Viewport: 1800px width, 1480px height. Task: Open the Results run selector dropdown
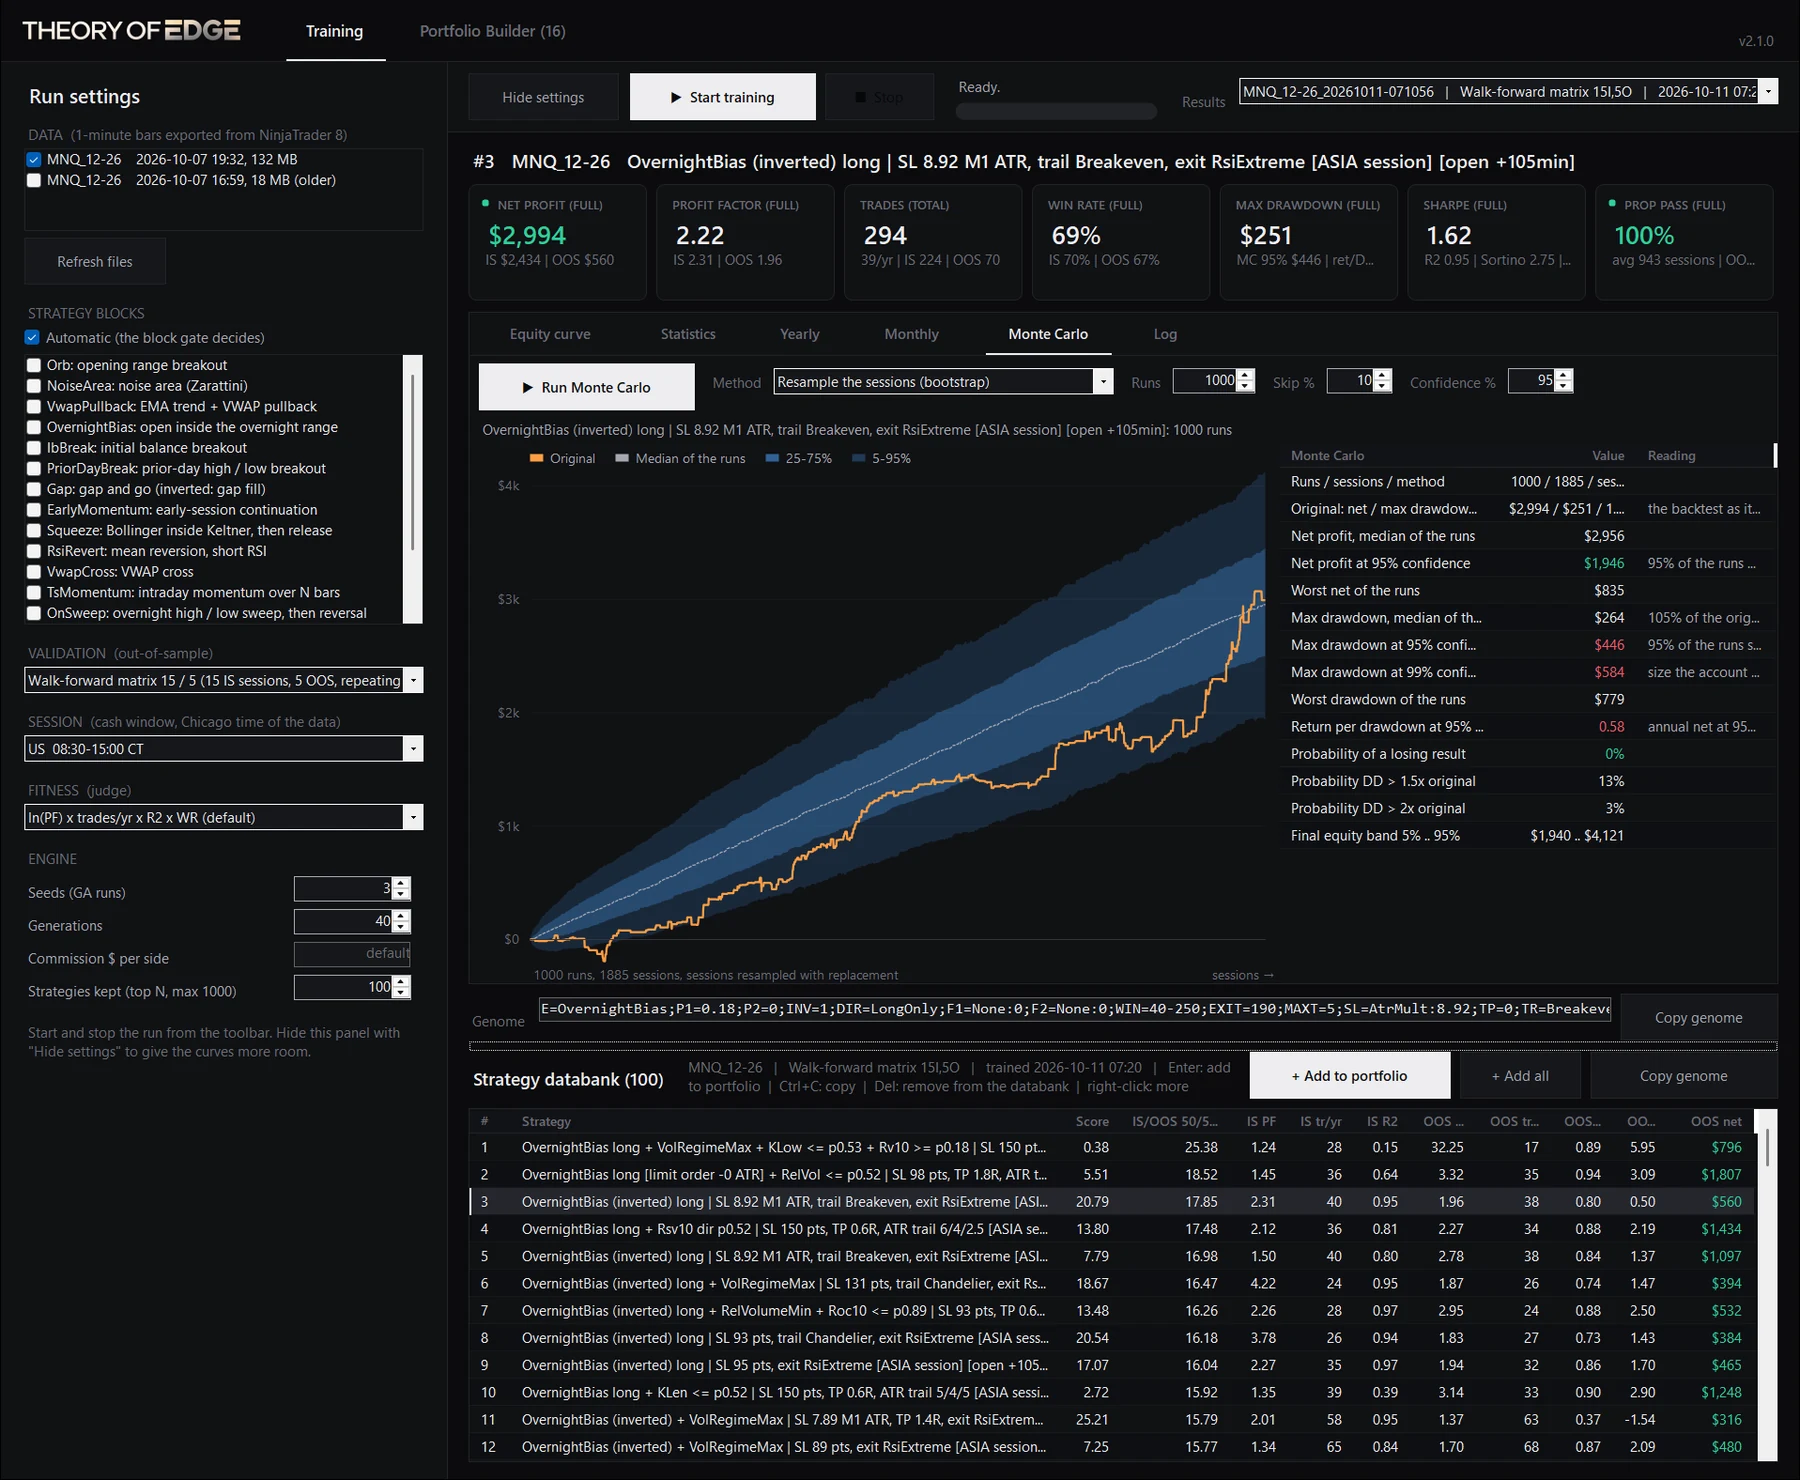point(1768,91)
